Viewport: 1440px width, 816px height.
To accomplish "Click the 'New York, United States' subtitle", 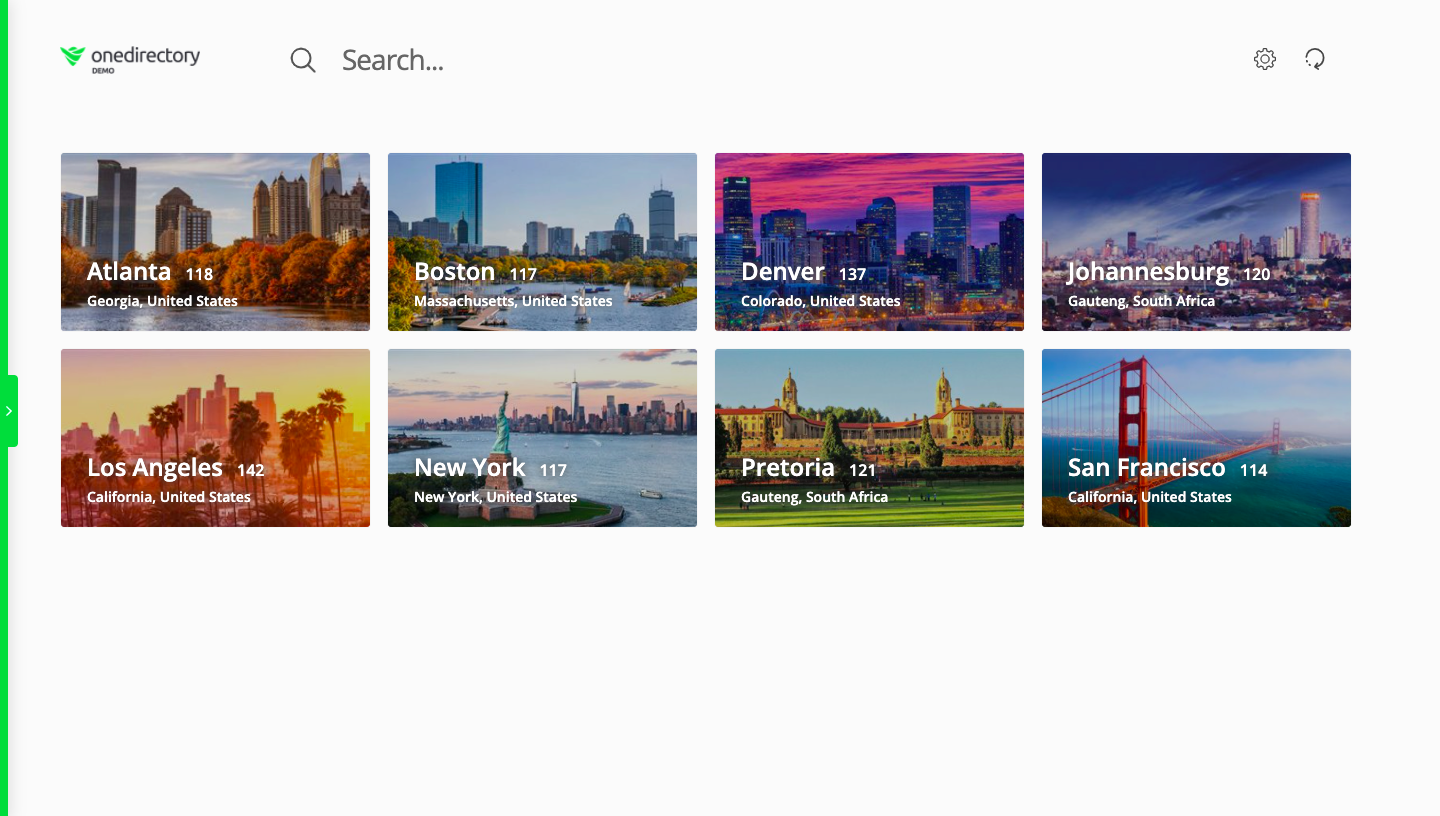I will pos(496,497).
